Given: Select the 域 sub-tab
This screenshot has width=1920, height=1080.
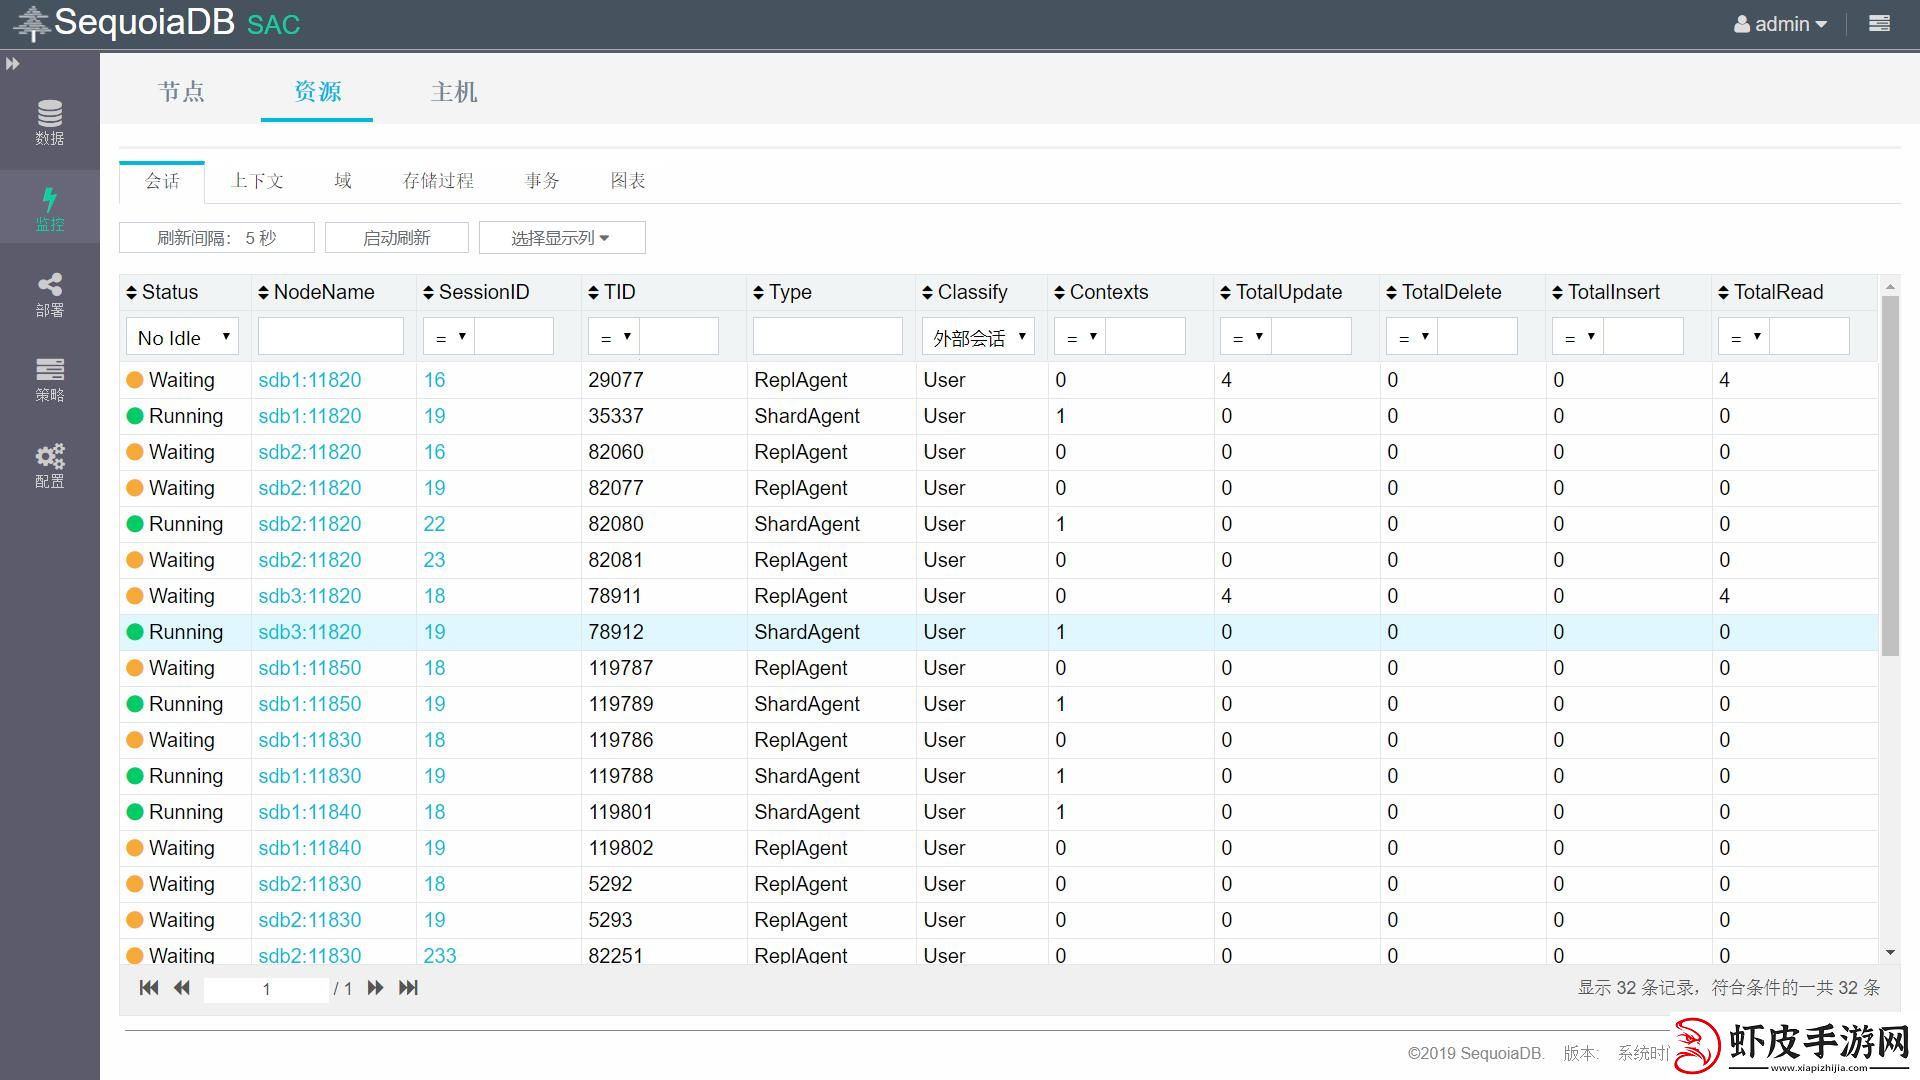Looking at the screenshot, I should pyautogui.click(x=343, y=181).
